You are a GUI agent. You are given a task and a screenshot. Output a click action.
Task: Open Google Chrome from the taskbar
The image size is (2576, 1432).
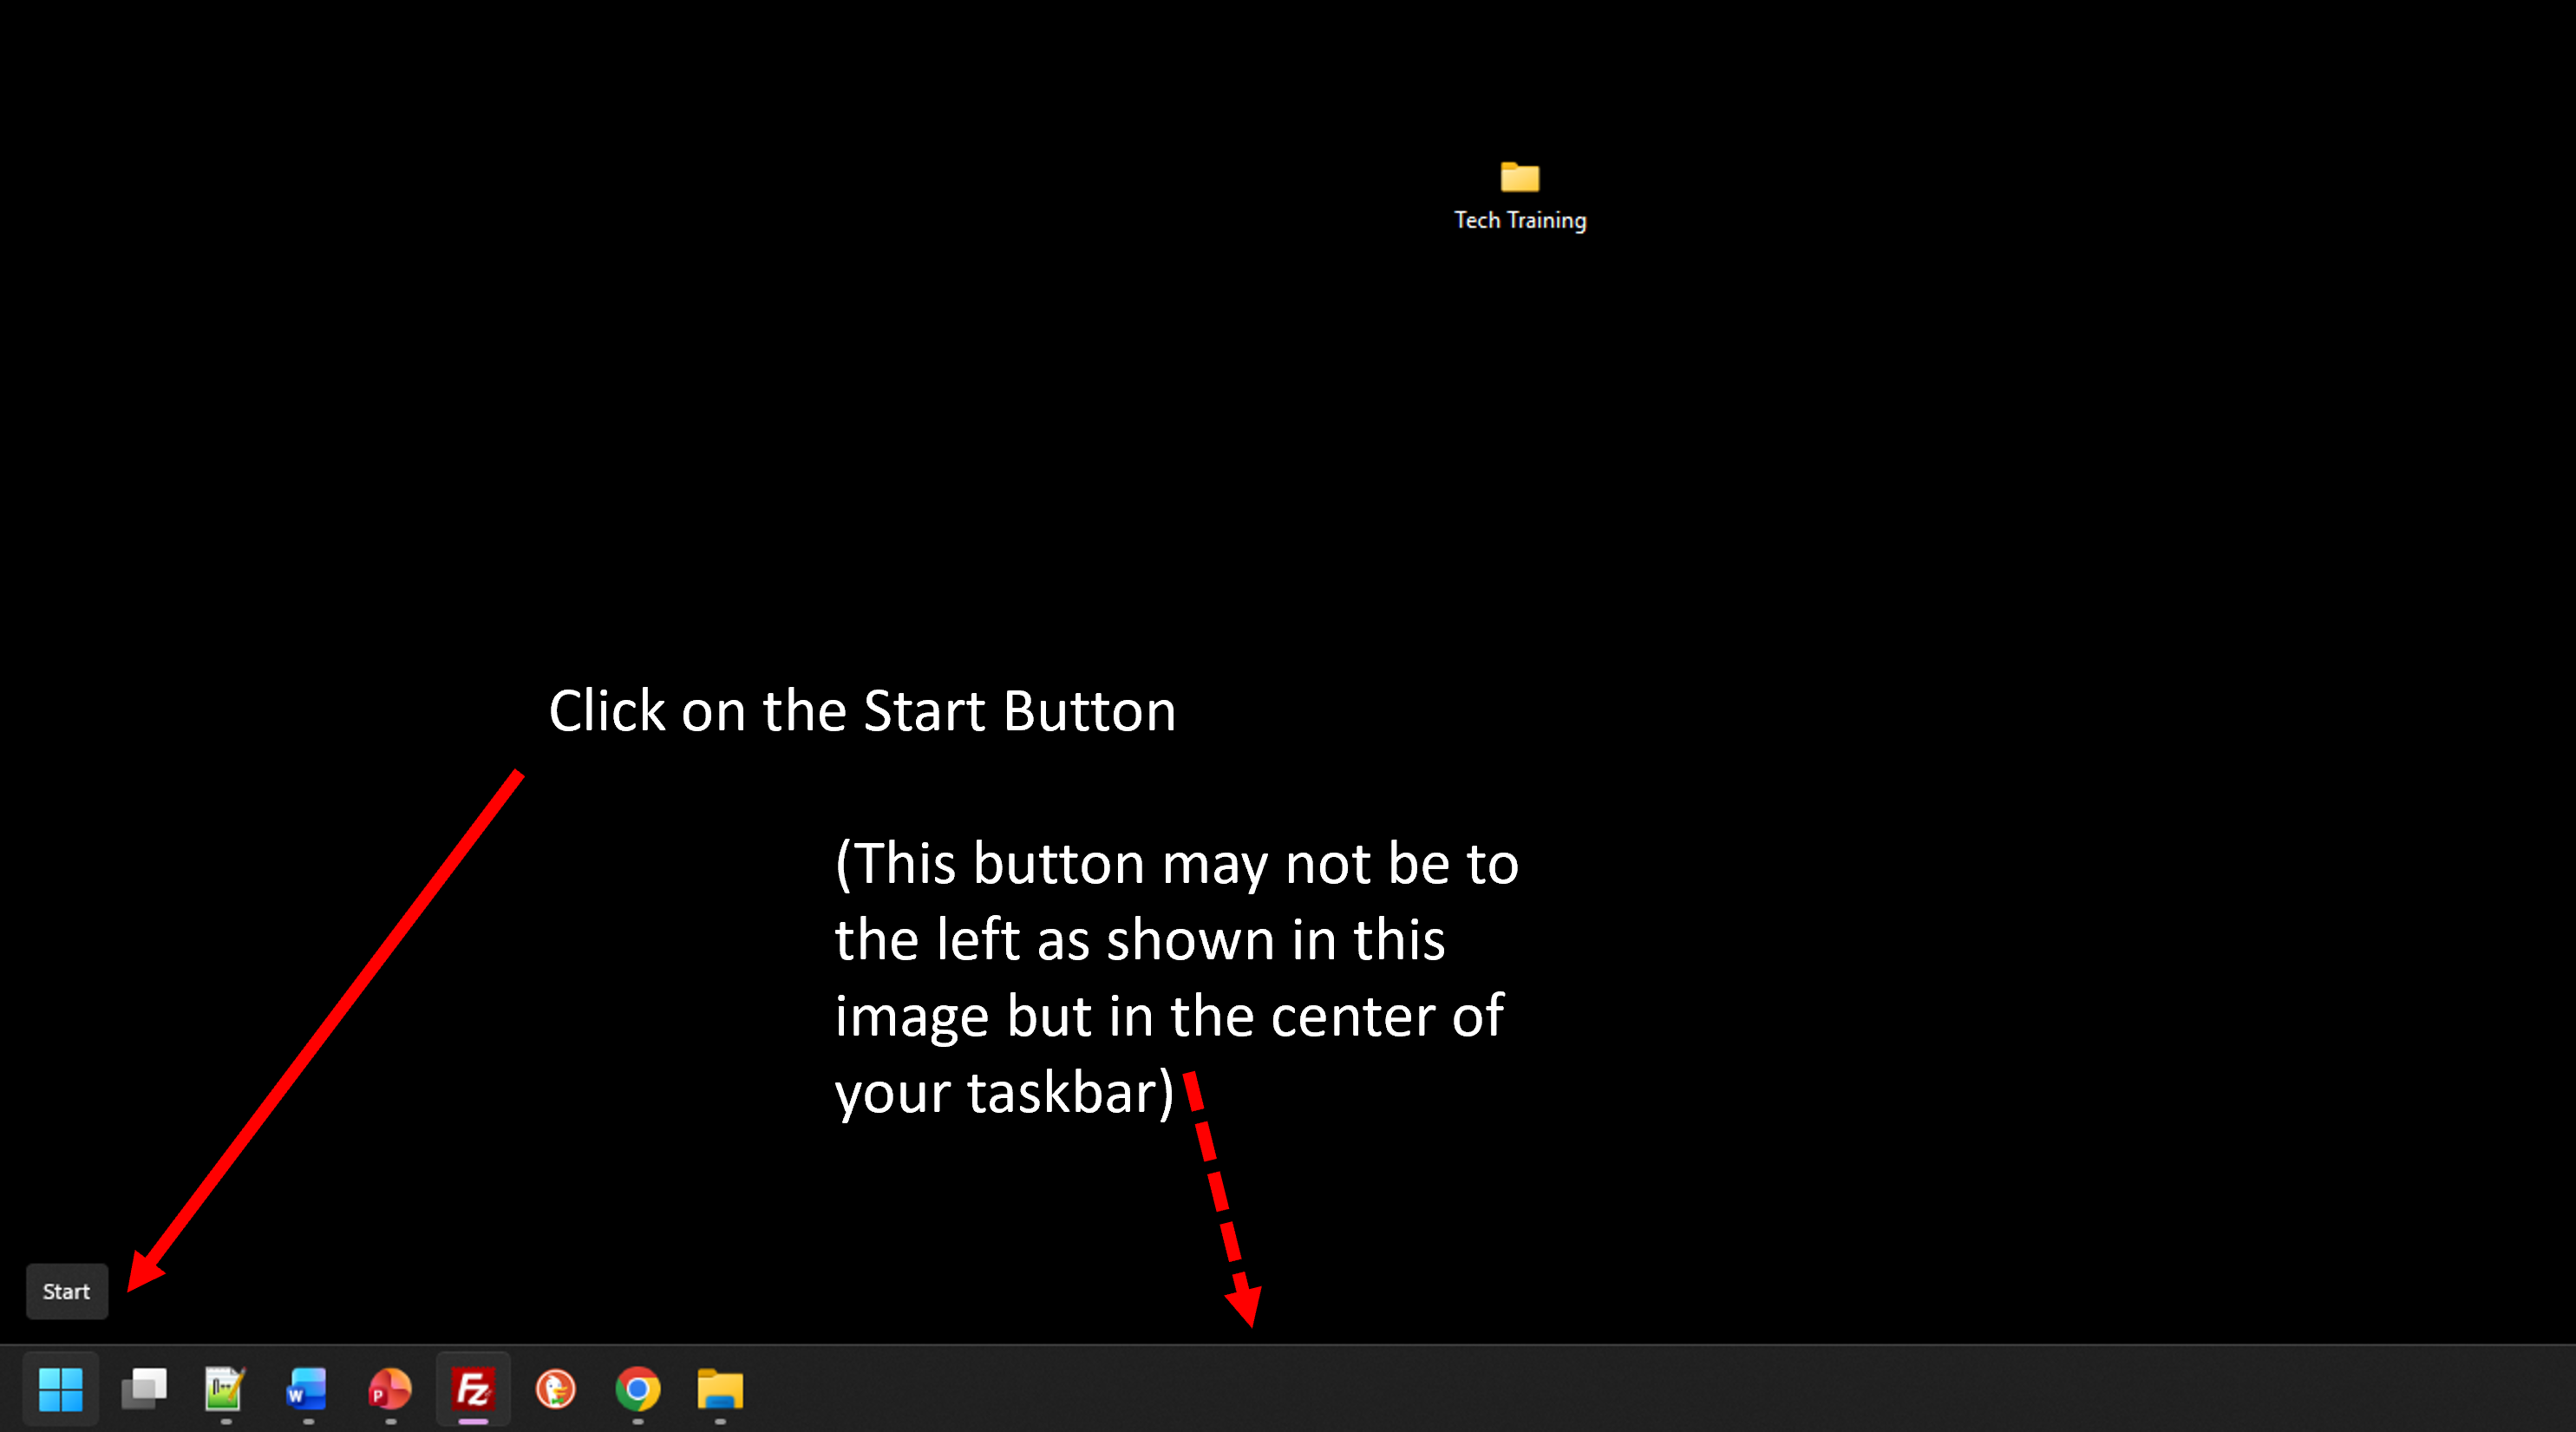pos(638,1389)
